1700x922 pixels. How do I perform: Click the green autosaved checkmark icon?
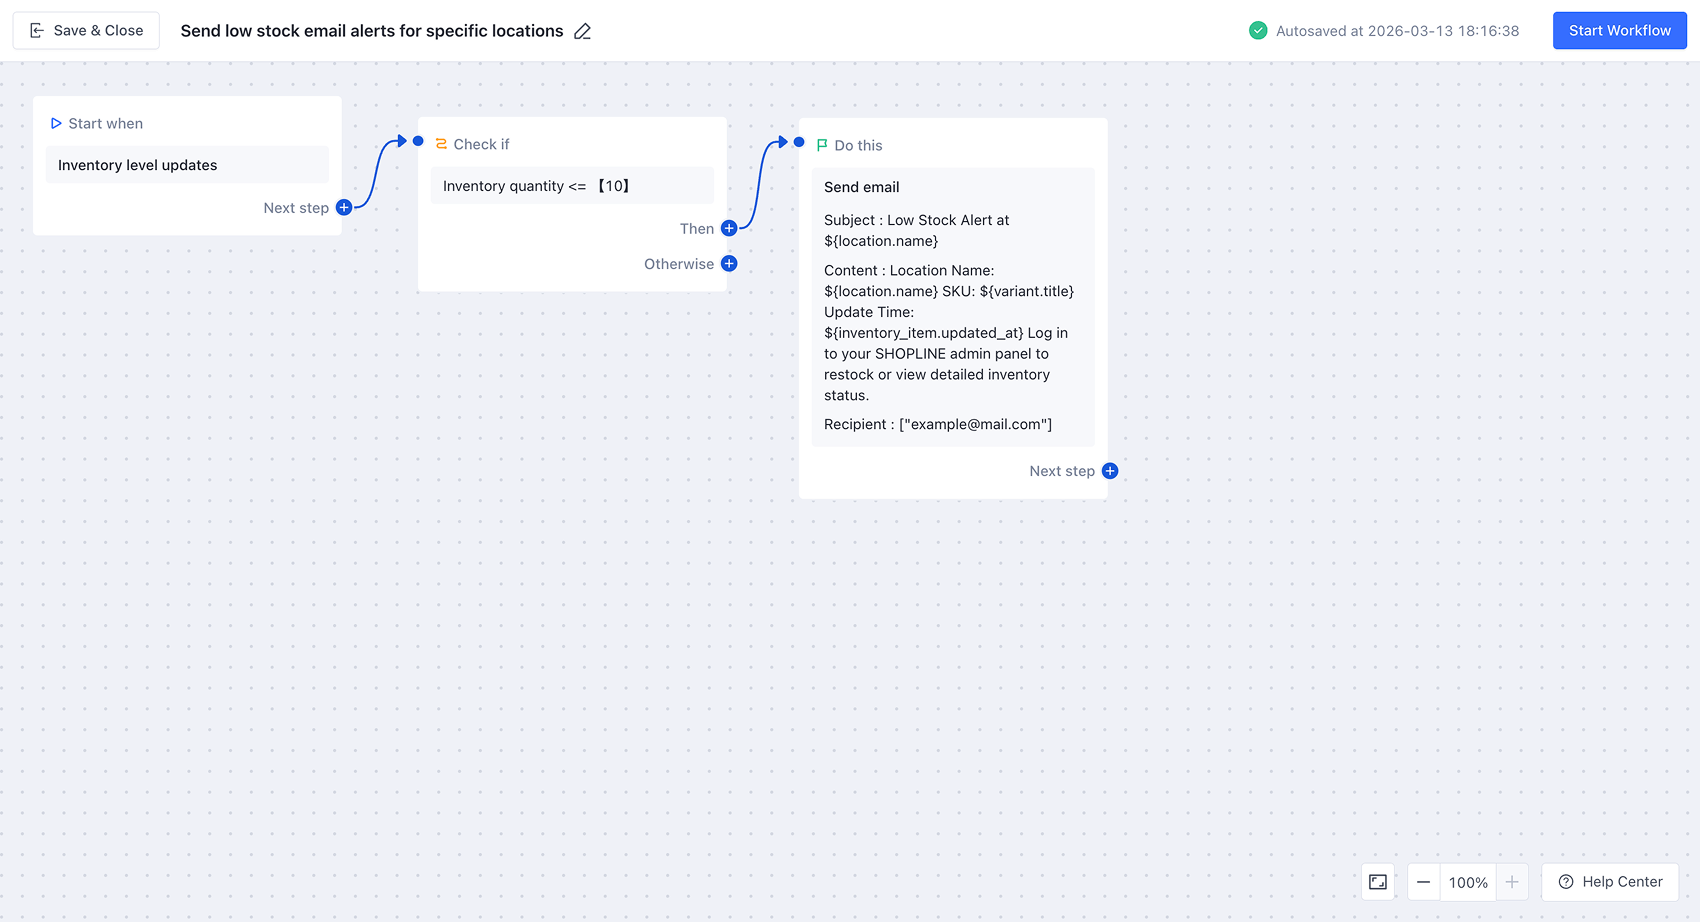pyautogui.click(x=1258, y=31)
